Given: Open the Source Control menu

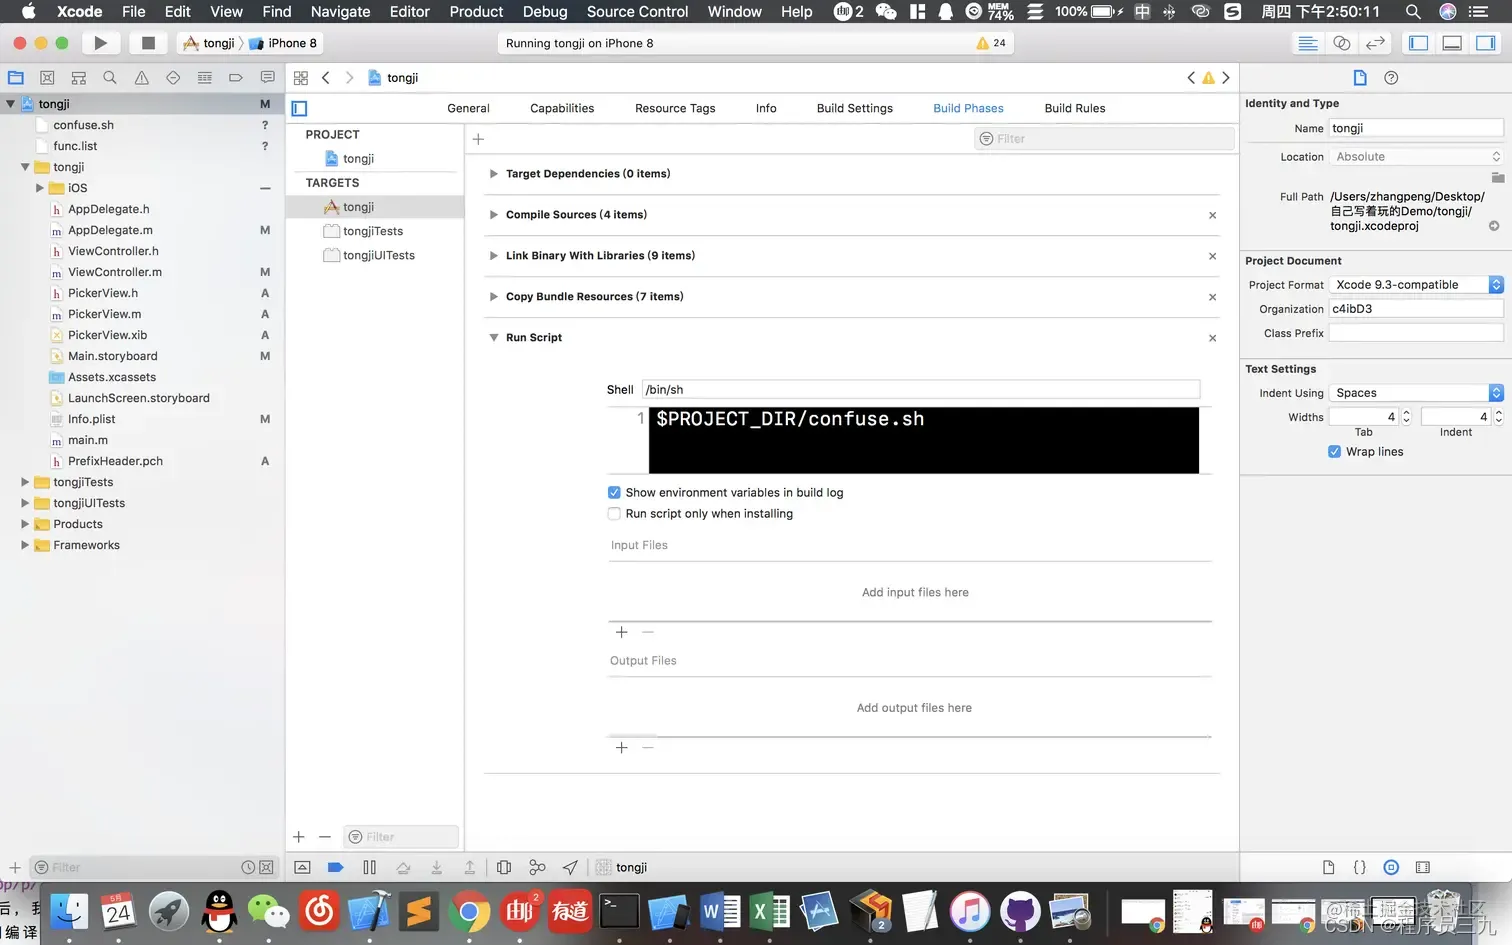Looking at the screenshot, I should pyautogui.click(x=637, y=12).
